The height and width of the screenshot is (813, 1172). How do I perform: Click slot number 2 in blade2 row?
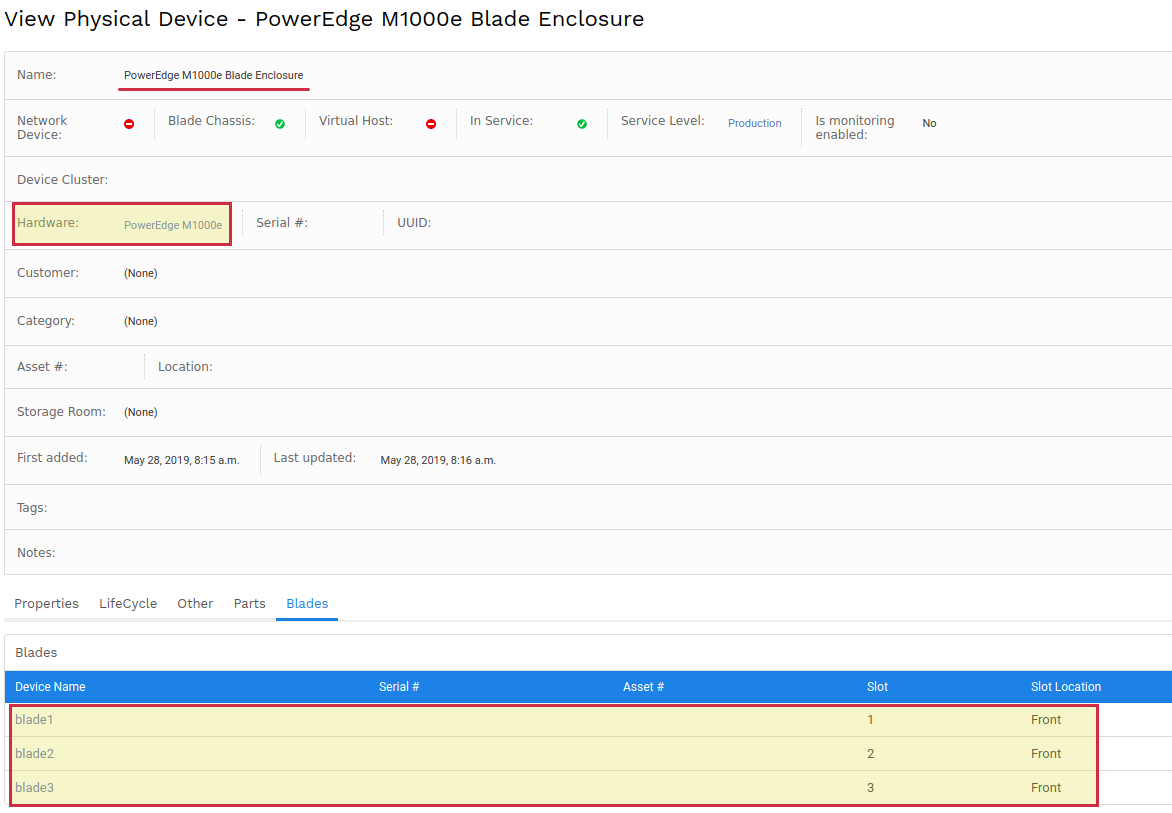pos(870,753)
